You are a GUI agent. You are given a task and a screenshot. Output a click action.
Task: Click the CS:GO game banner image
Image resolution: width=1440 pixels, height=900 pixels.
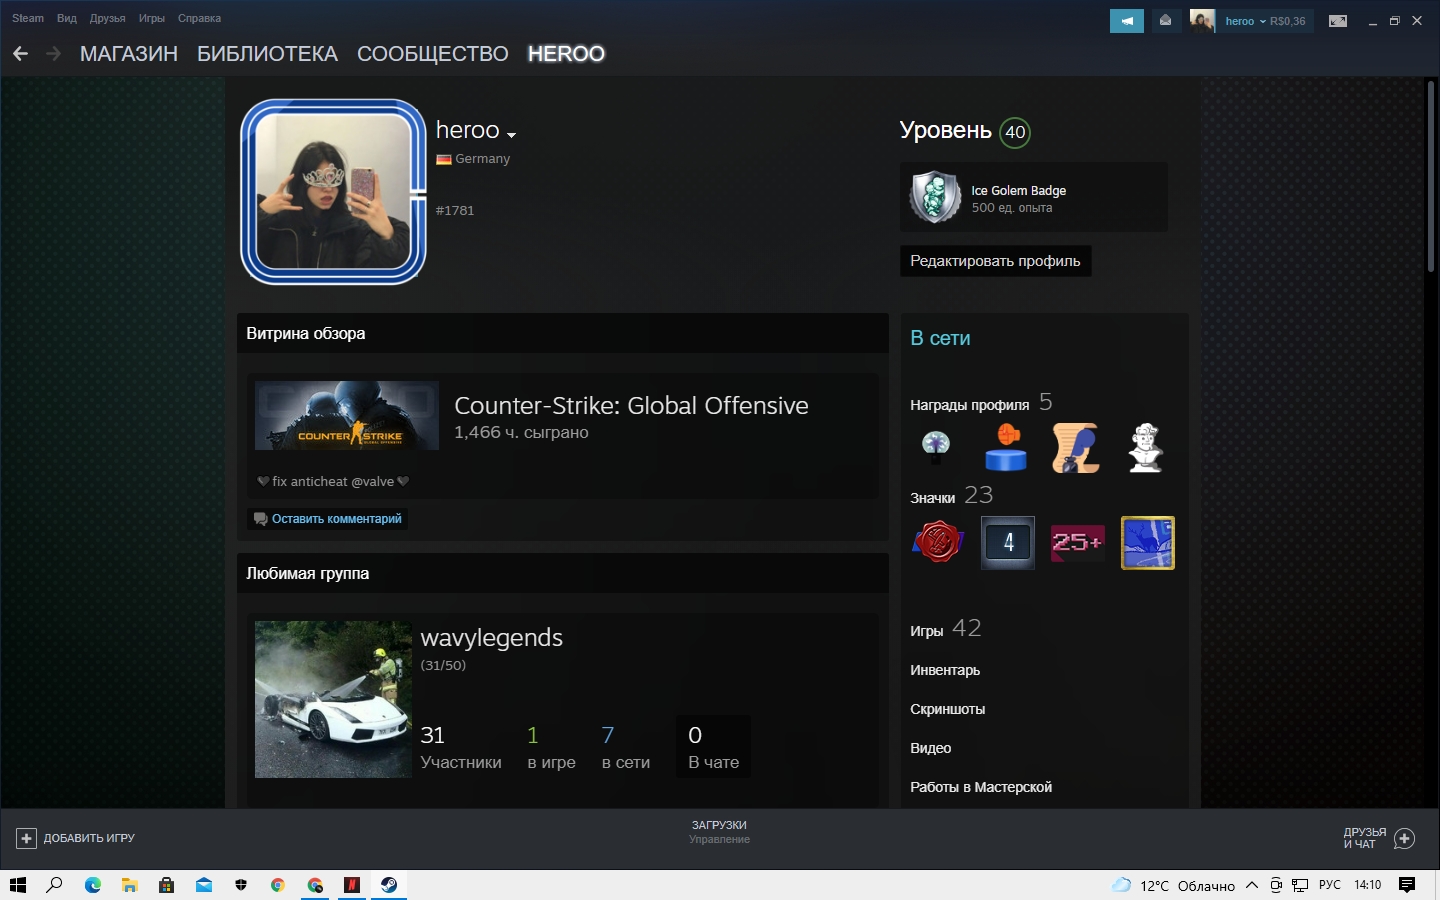tap(347, 415)
